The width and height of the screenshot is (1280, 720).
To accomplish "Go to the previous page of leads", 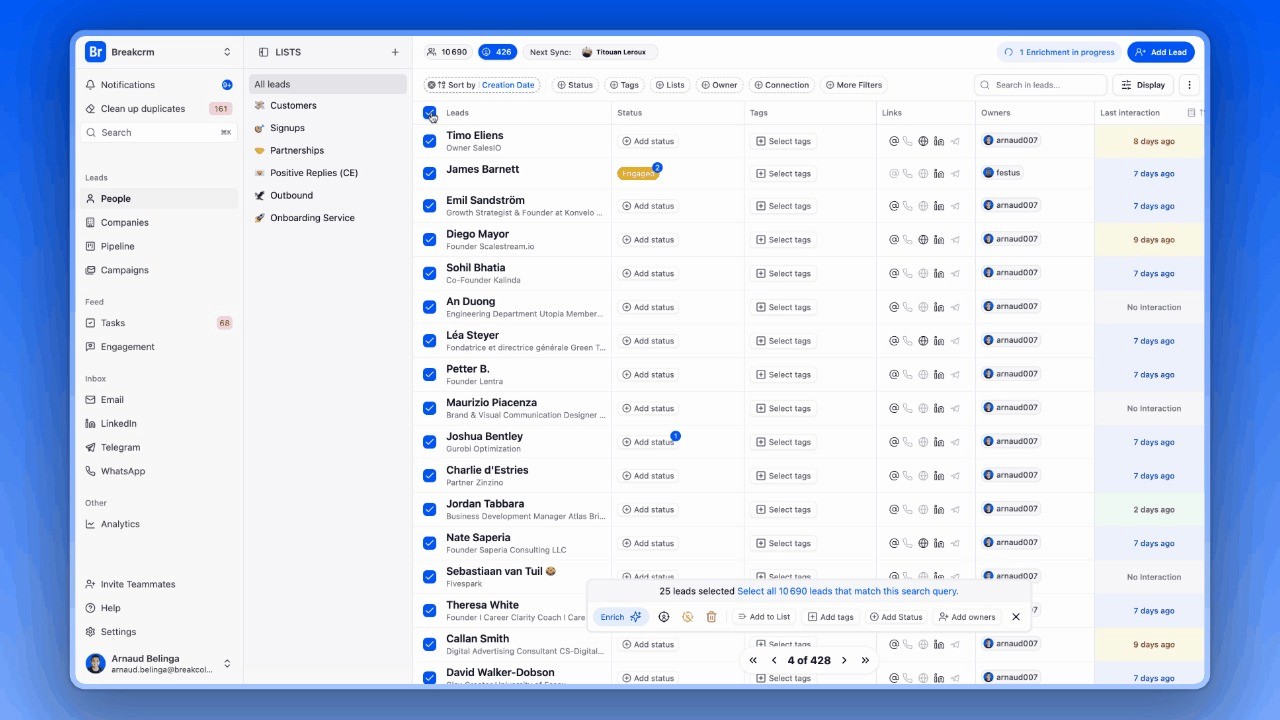I will click(x=774, y=660).
